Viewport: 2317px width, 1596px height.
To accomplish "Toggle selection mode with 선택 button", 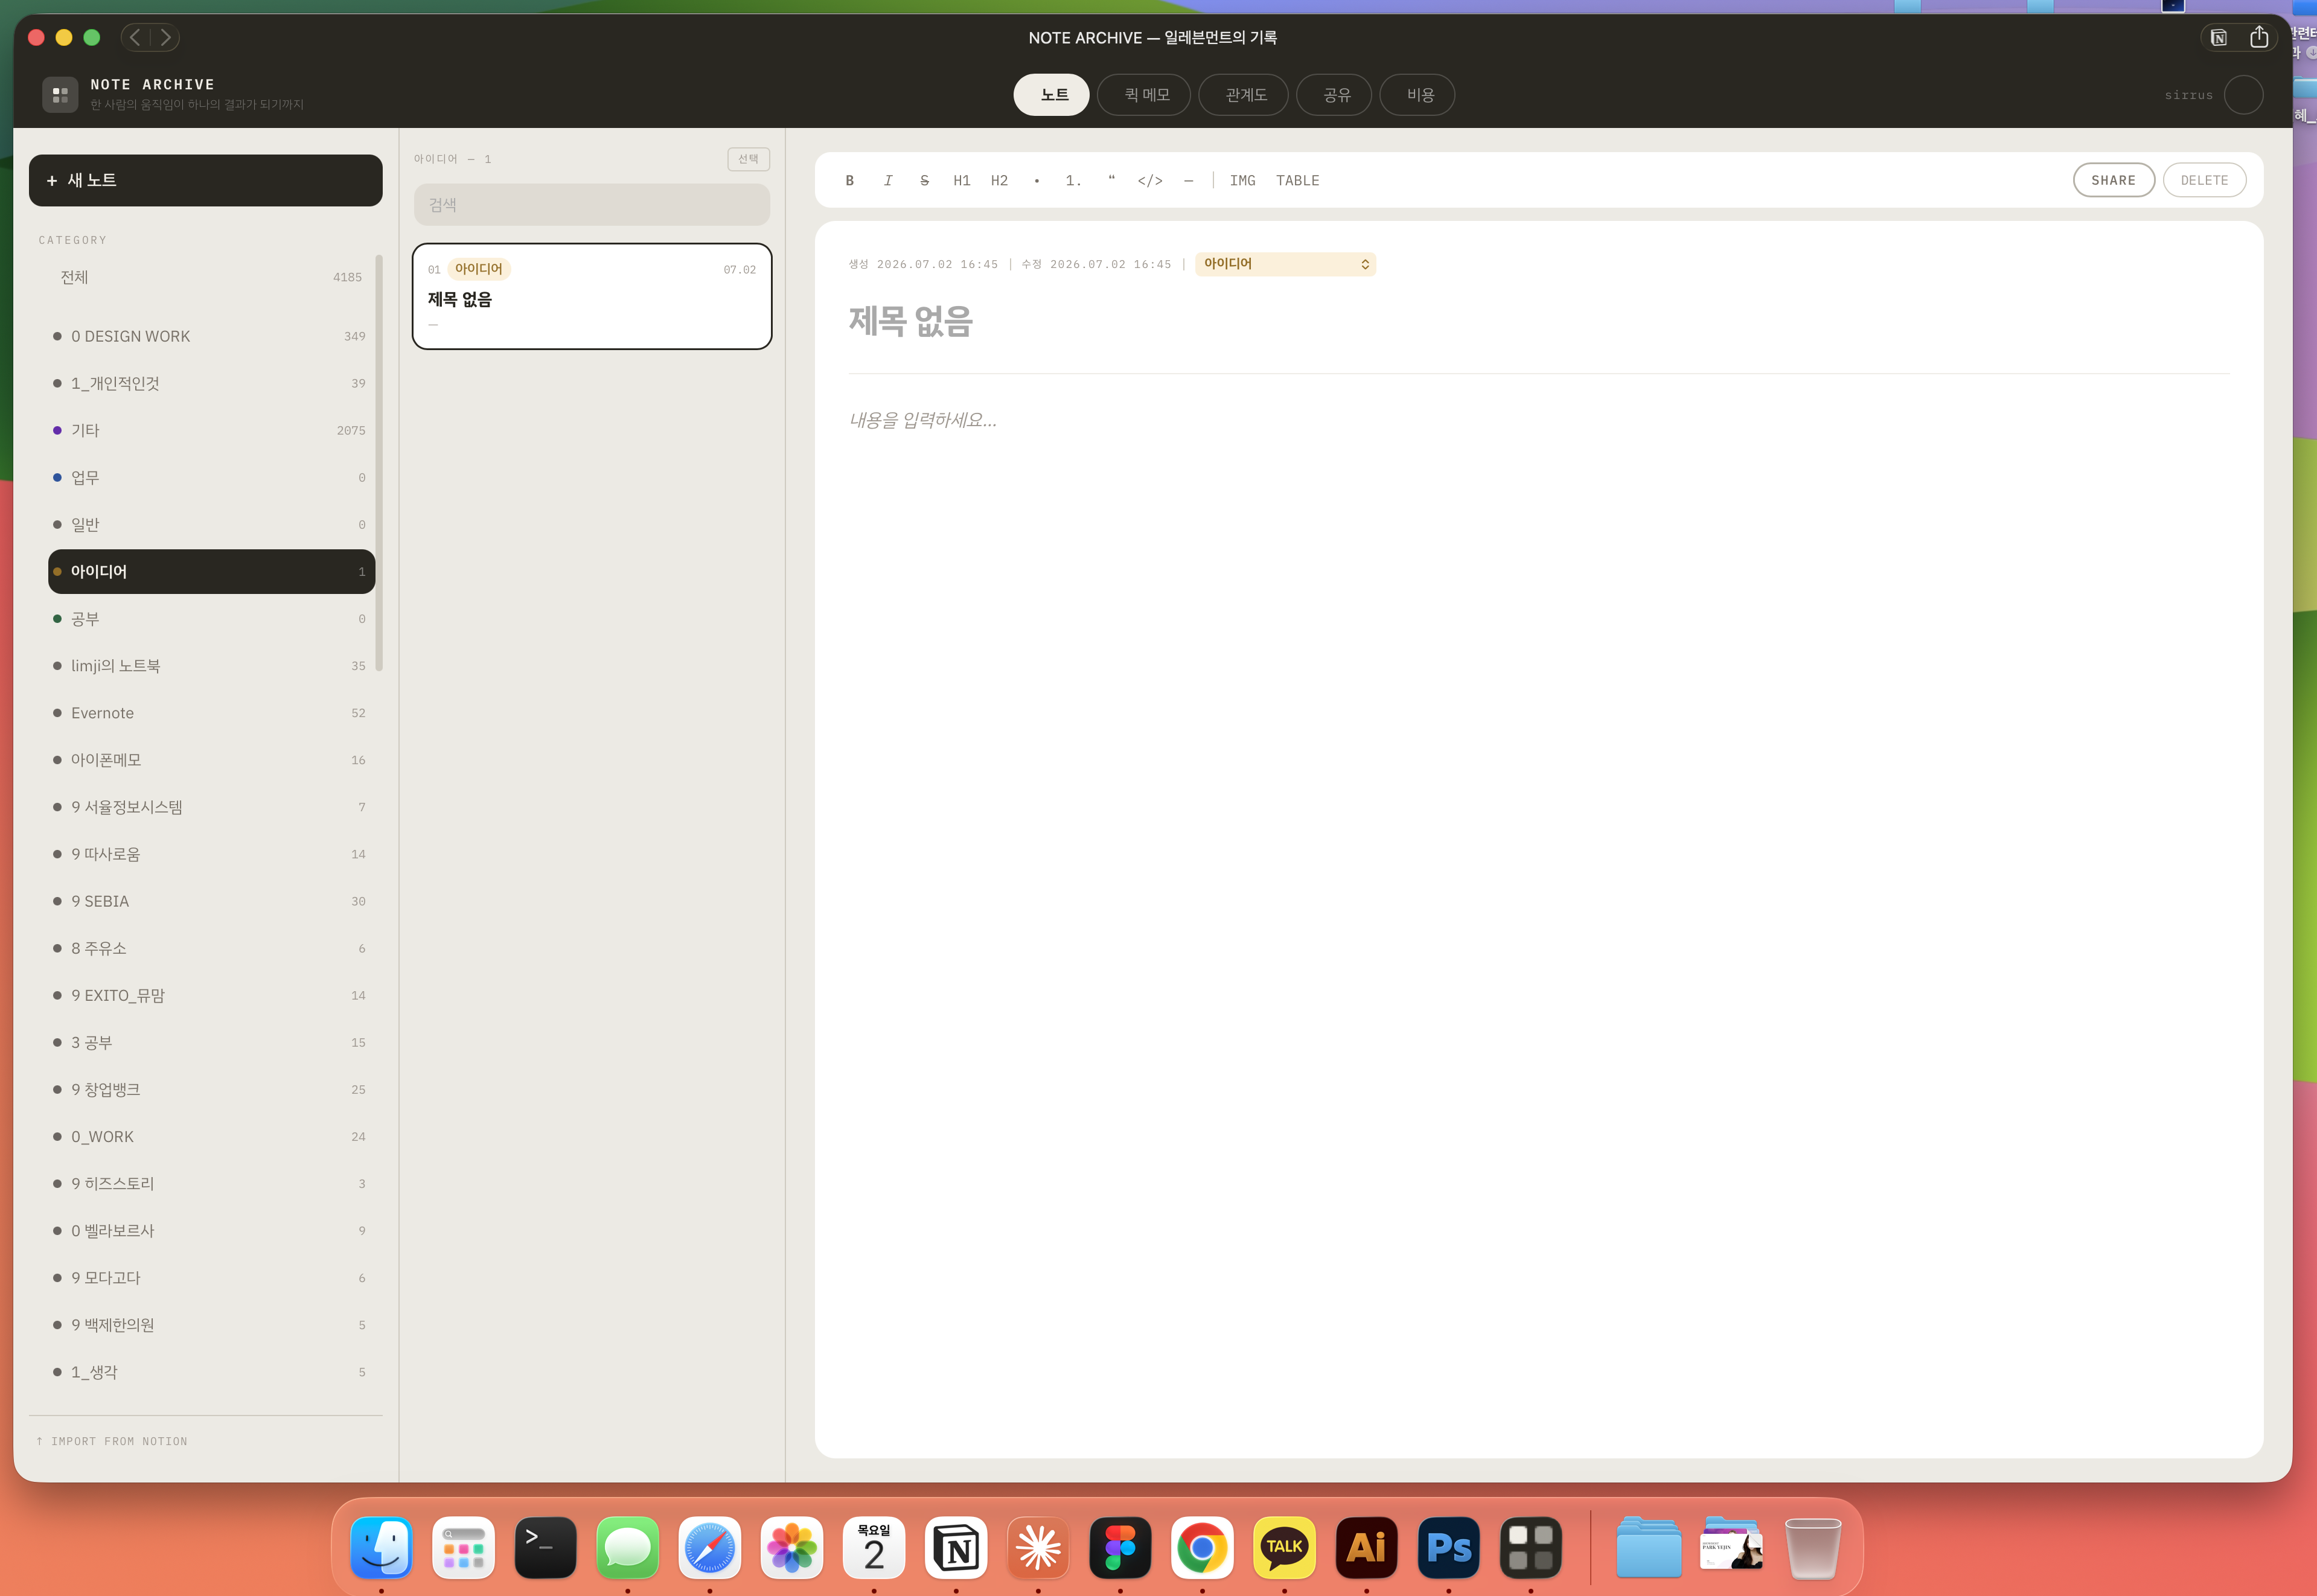I will tap(748, 159).
